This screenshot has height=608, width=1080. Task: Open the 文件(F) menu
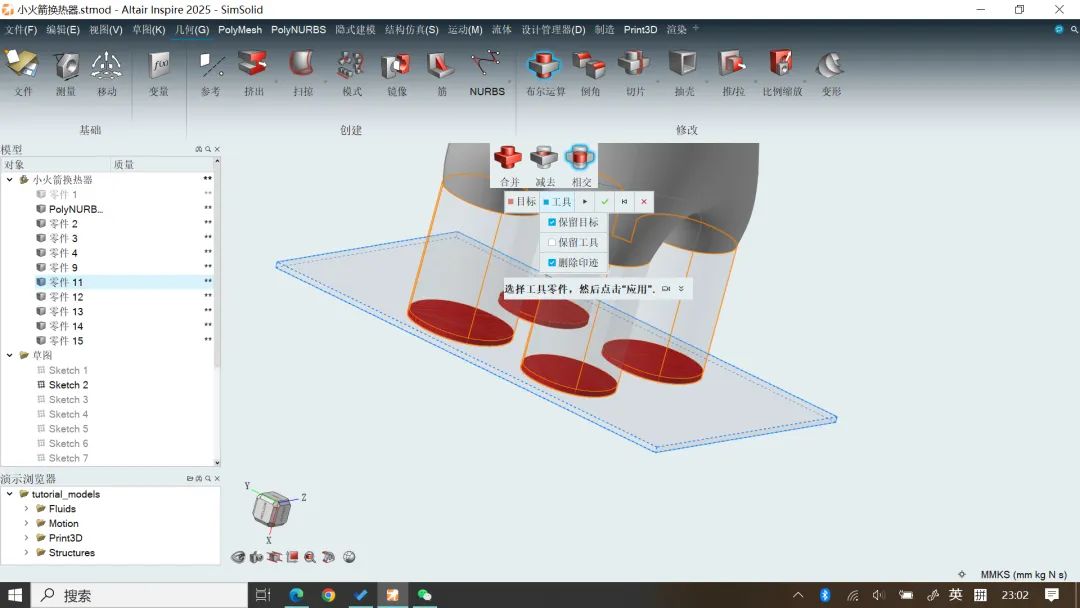[21, 30]
